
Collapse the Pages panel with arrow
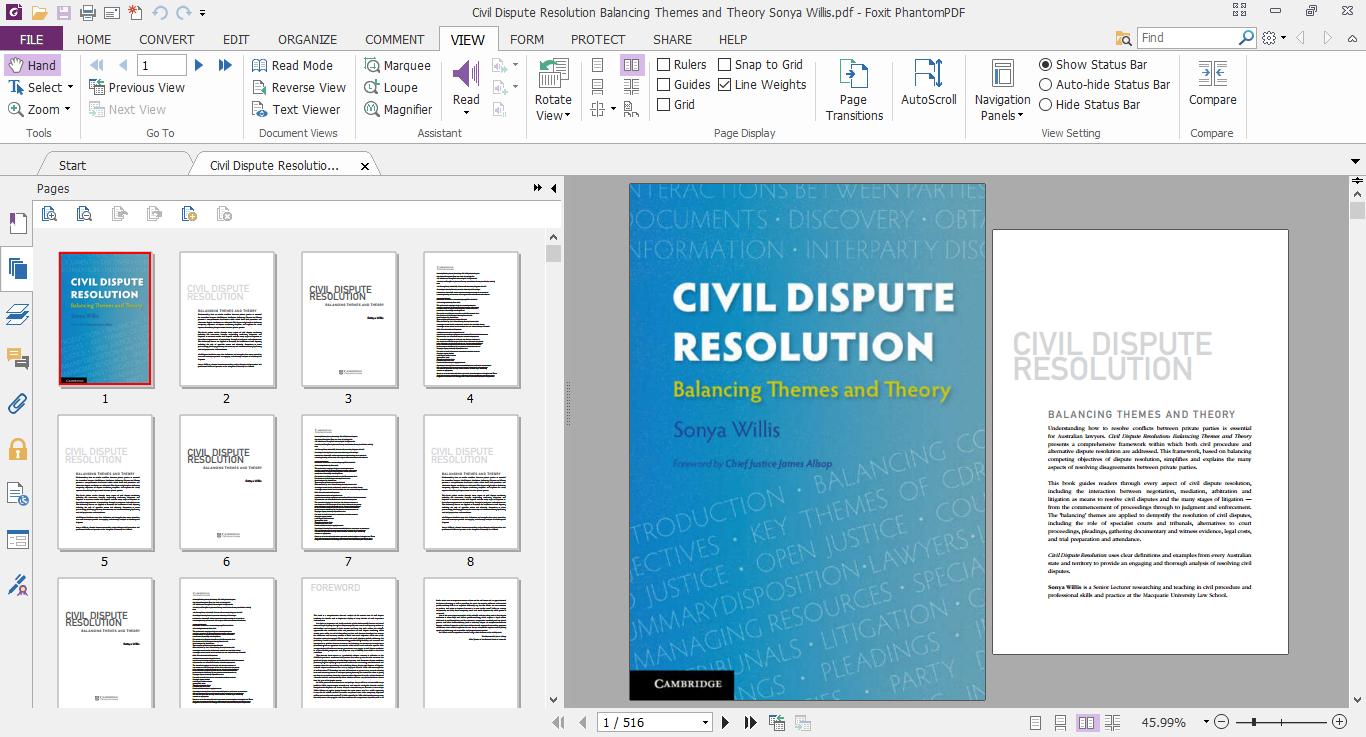click(x=554, y=188)
